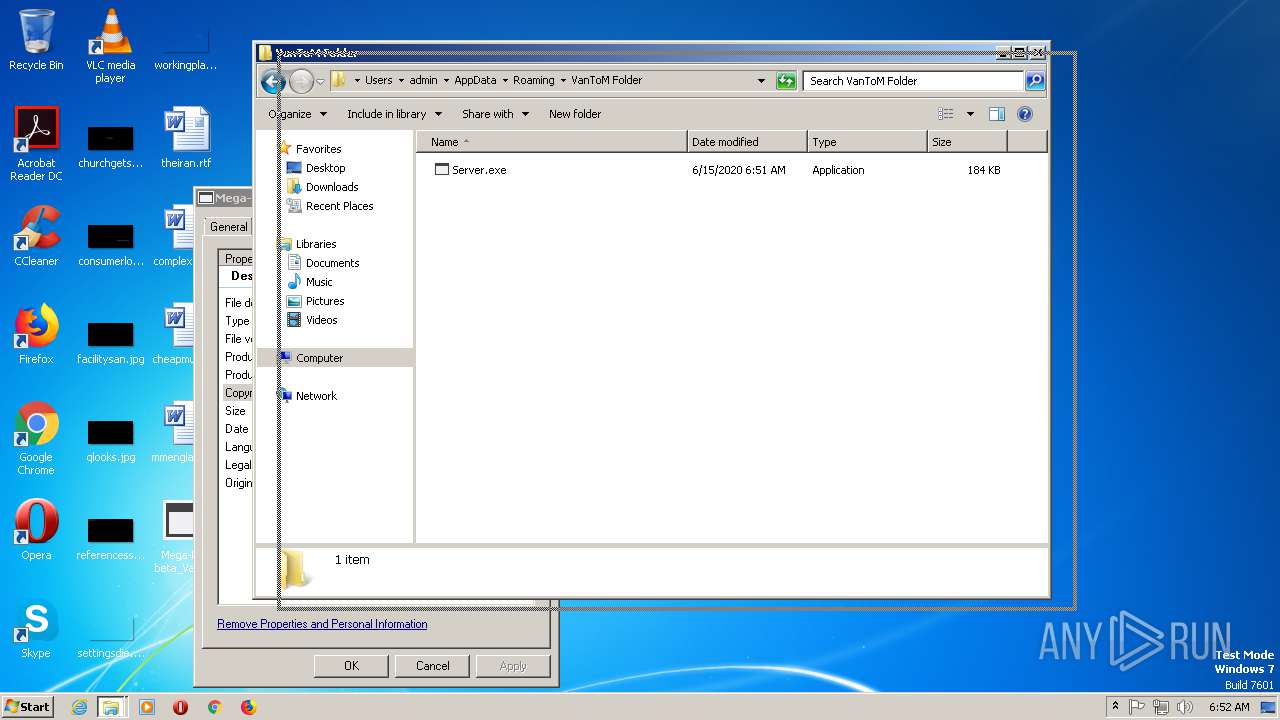Select facilitysan.jpg desktop file
The image size is (1280, 720).
click(110, 342)
